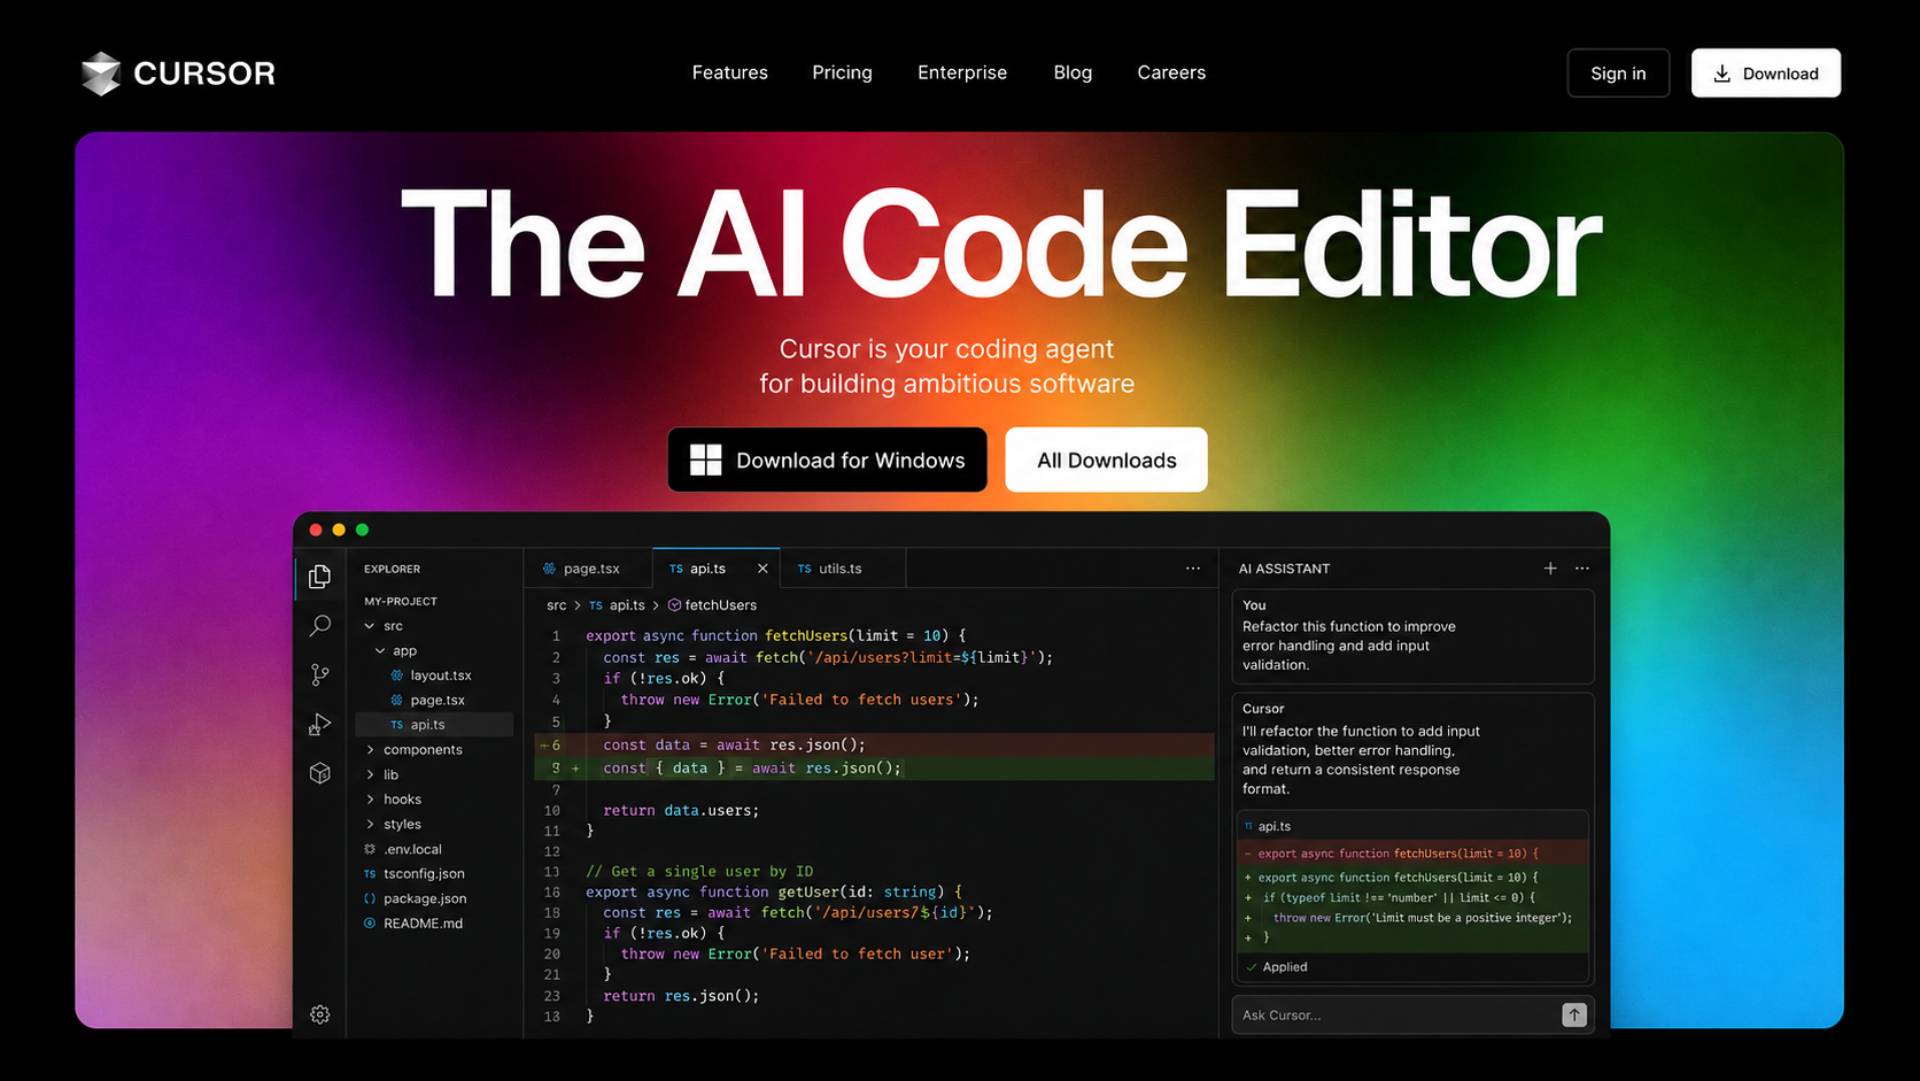Click the 'return data.users;' code line
This screenshot has height=1081, width=1920.
(x=681, y=810)
